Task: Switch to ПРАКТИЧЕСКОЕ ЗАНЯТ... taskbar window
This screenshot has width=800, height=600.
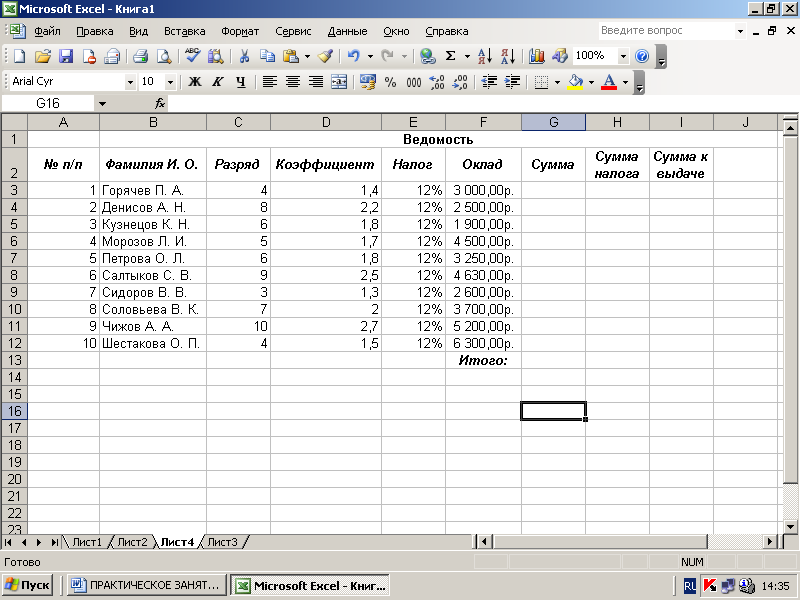Action: (x=148, y=585)
